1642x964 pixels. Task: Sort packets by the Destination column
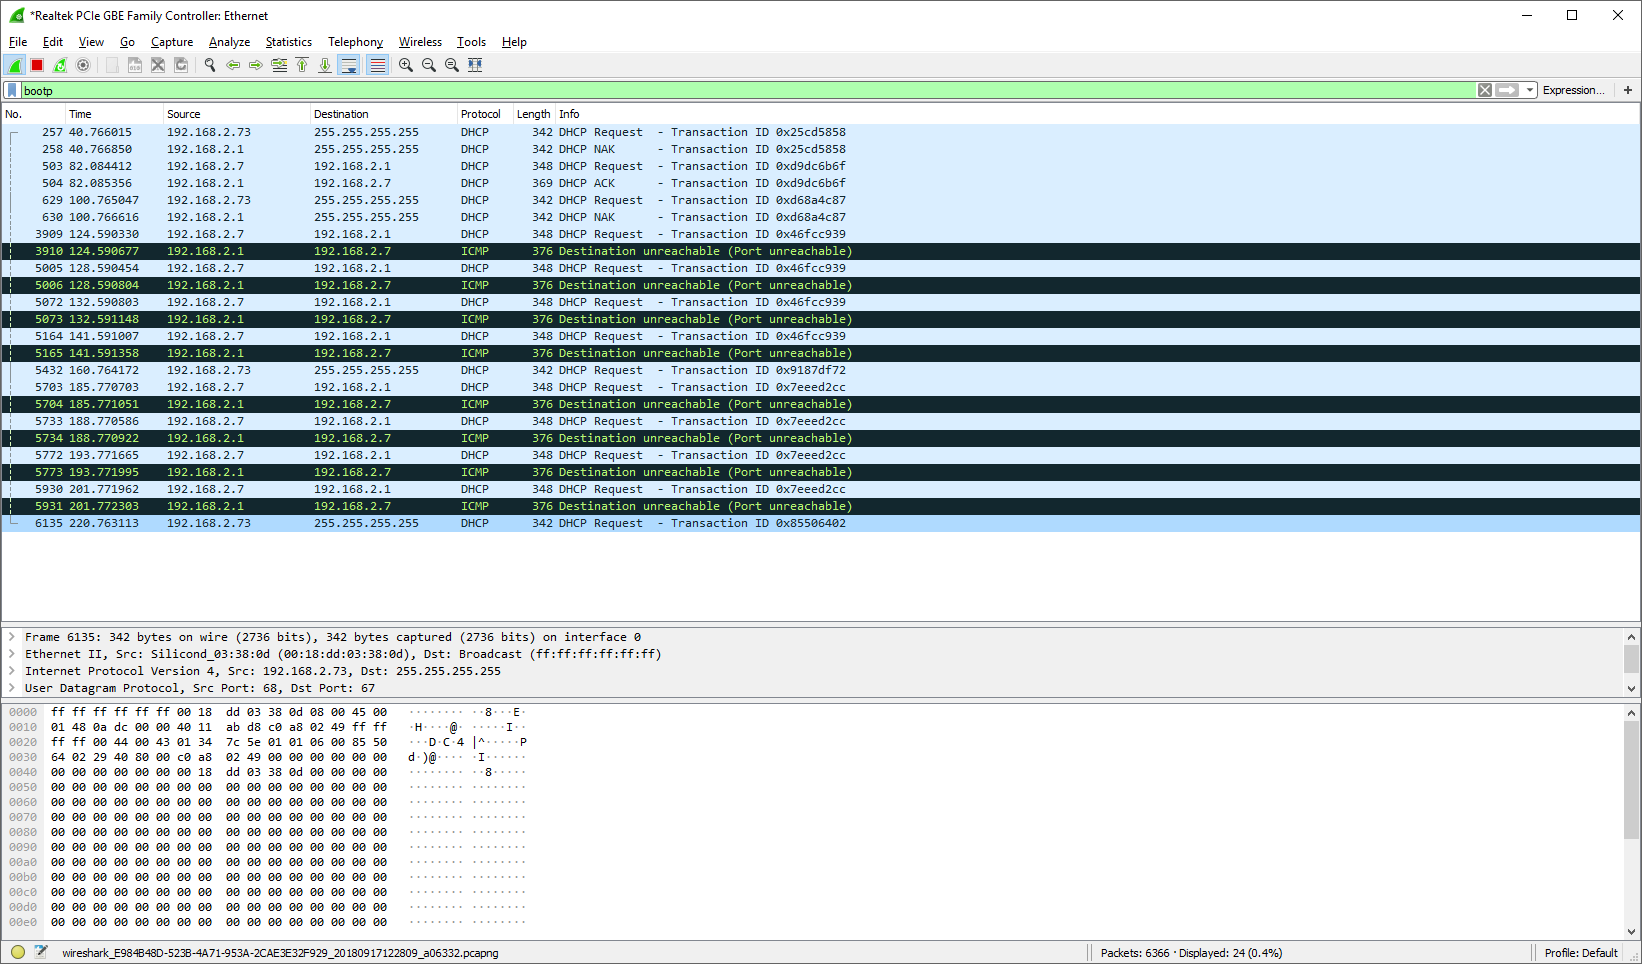coord(383,114)
